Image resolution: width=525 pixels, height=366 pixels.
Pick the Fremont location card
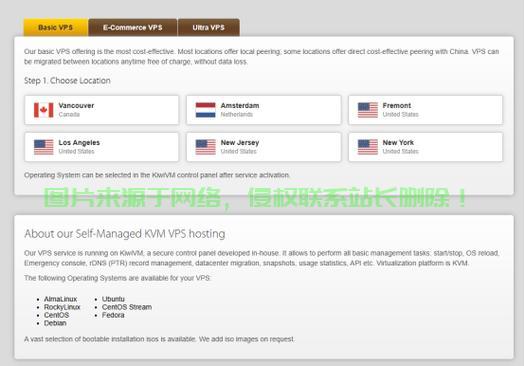tap(426, 110)
